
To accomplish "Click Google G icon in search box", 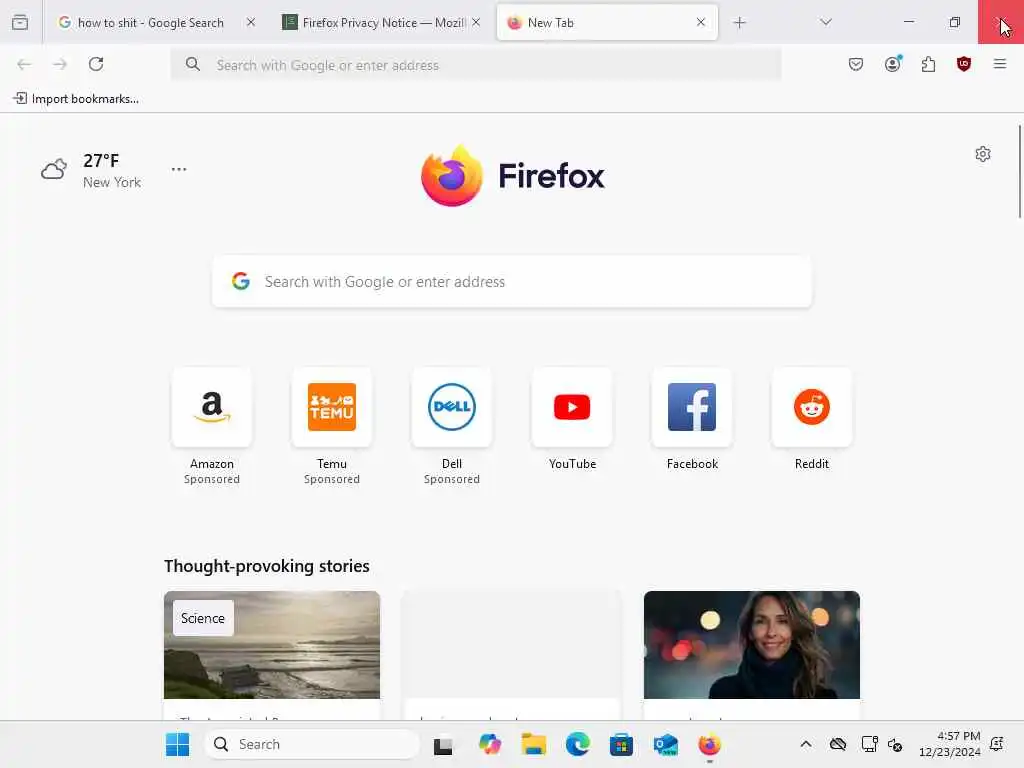I will 241,281.
